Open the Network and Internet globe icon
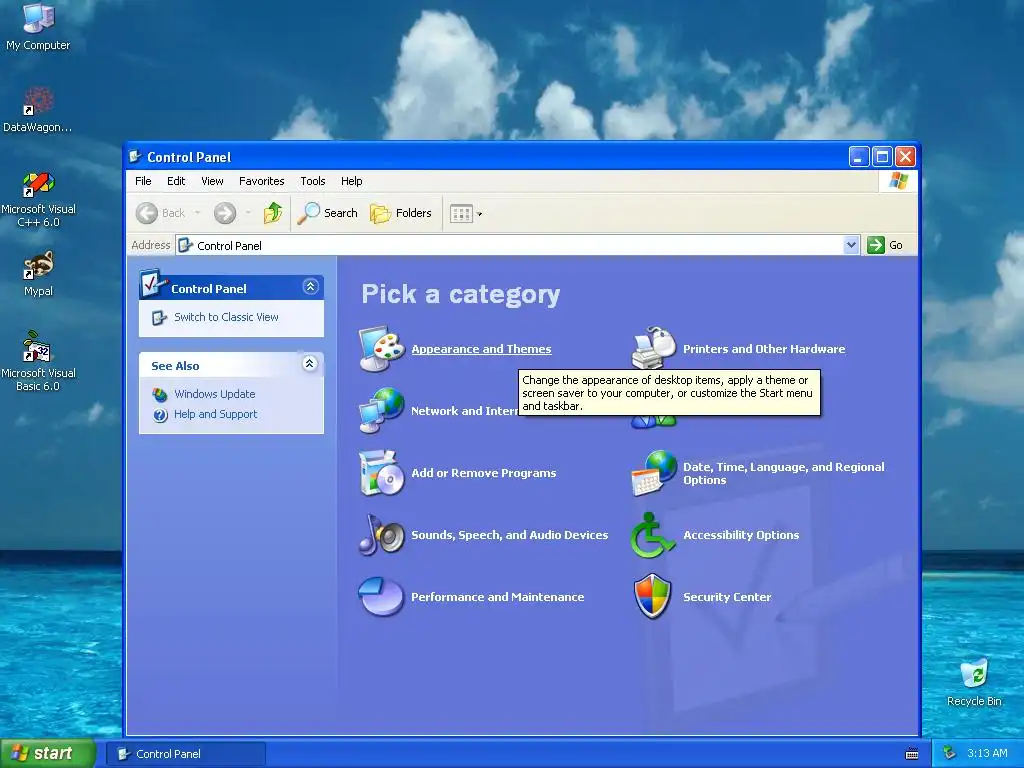Viewport: 1024px width, 768px height. point(381,410)
